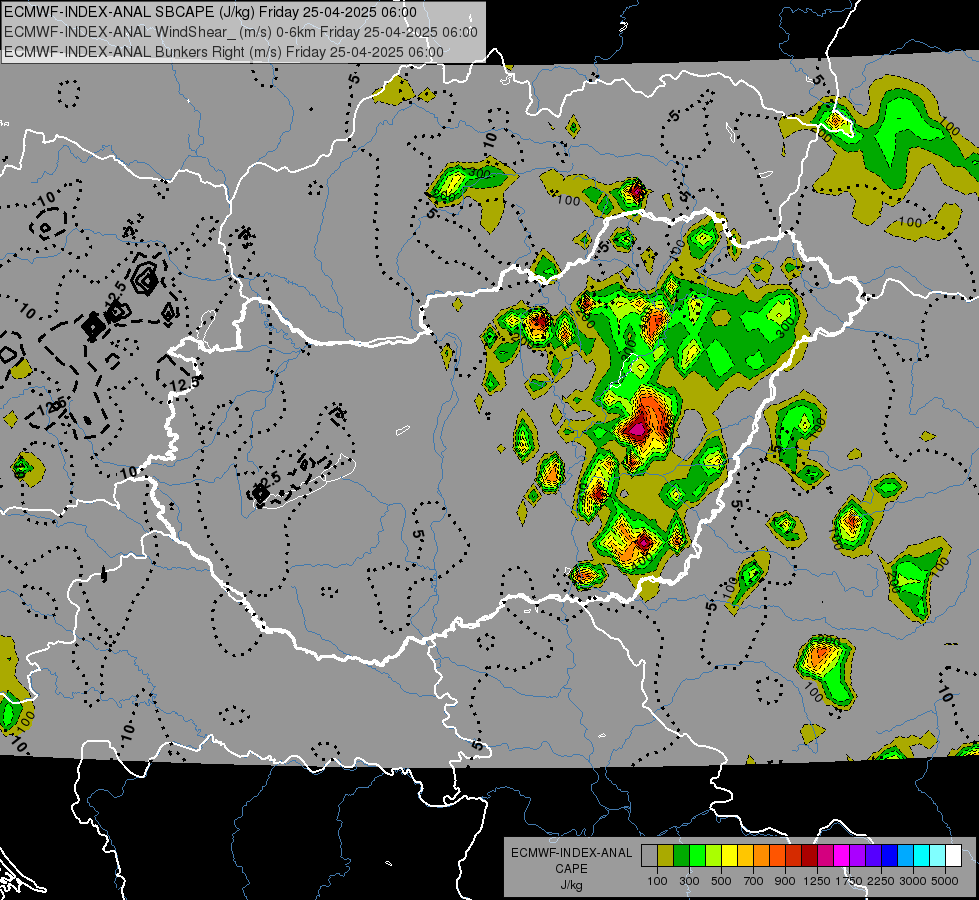This screenshot has height=900, width=979.
Task: Click the 700 value under legend
Action: pos(754,881)
